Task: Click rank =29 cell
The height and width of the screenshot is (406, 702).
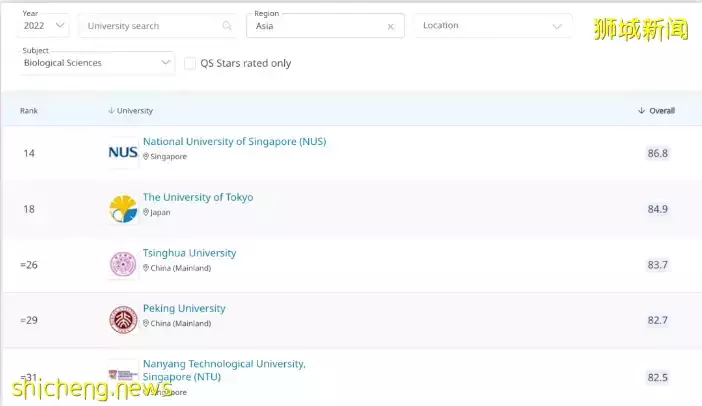Action: pos(29,320)
